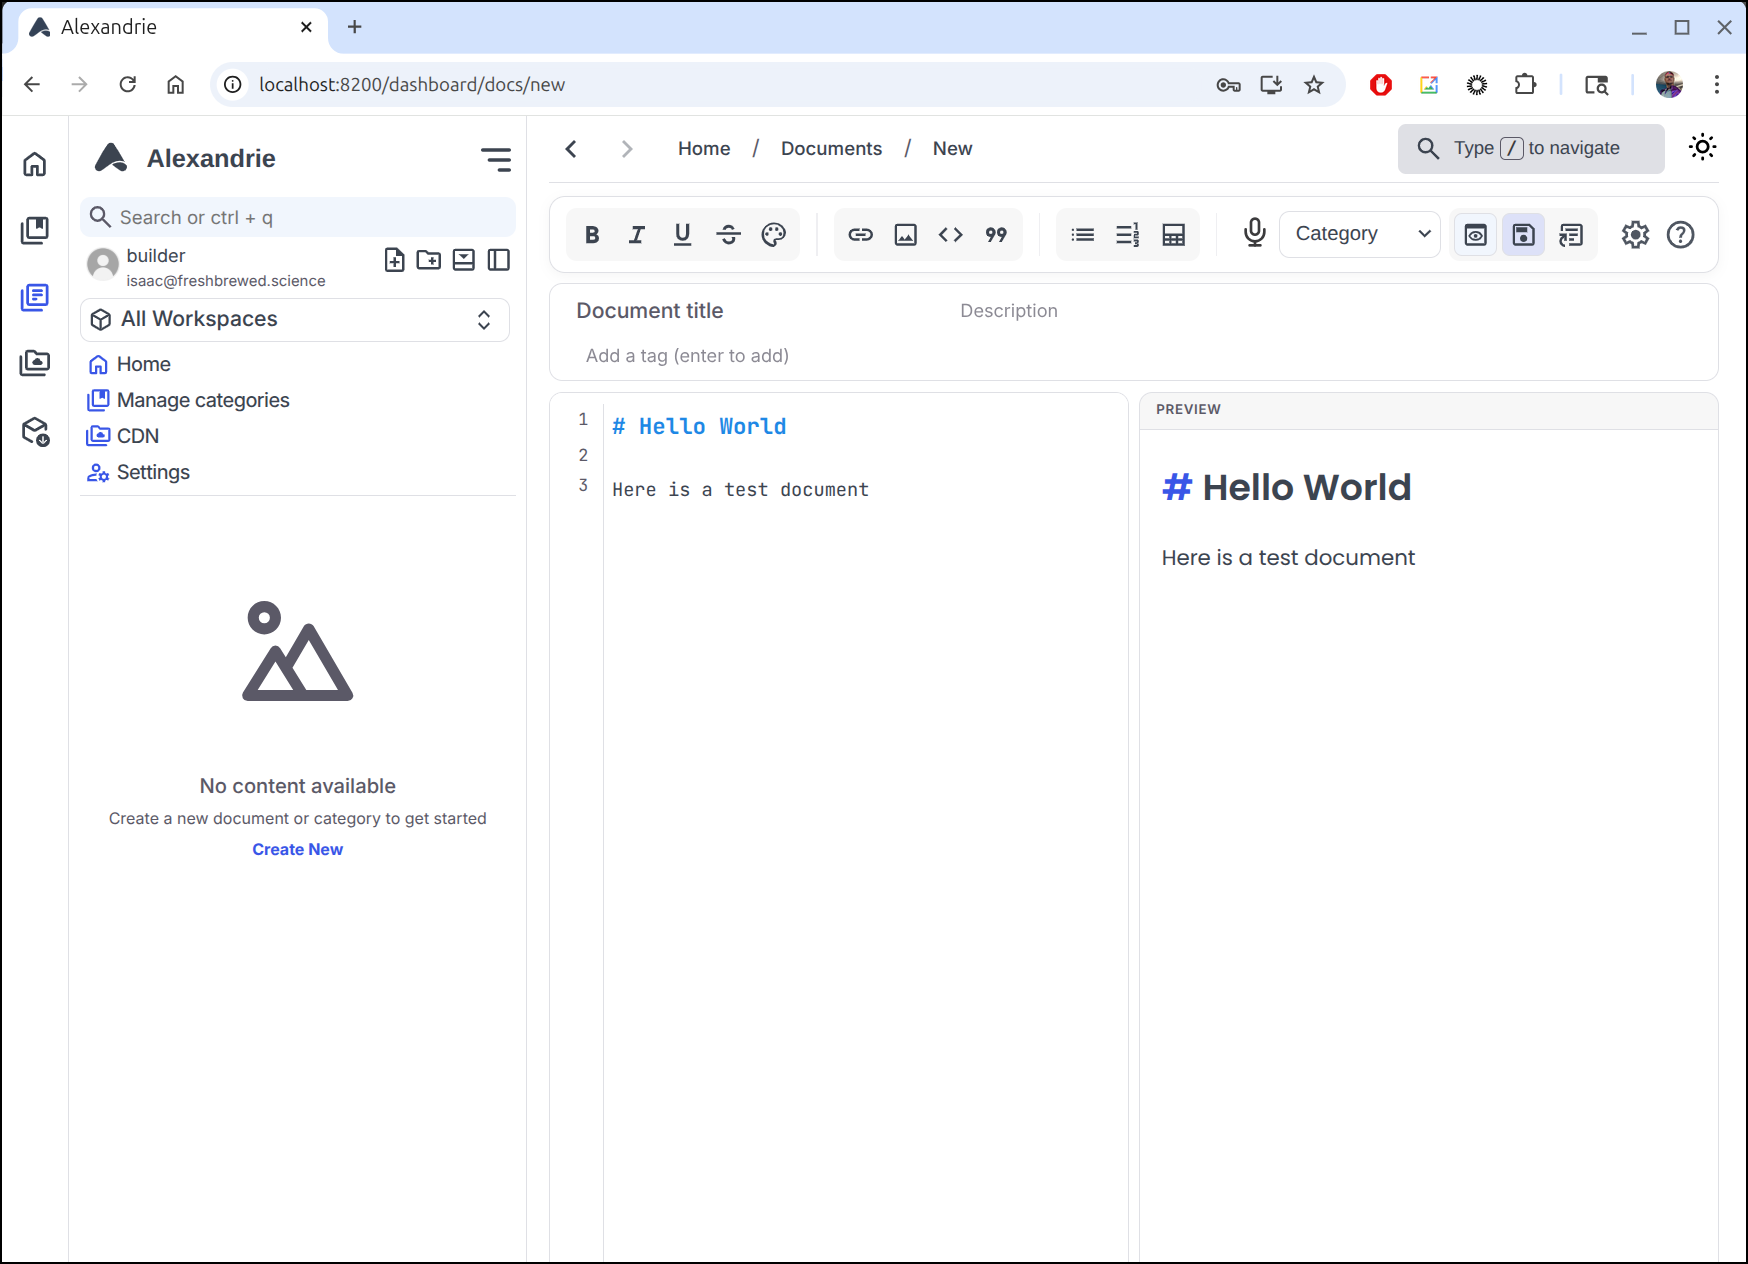
Task: Insert a code block
Action: pos(950,235)
